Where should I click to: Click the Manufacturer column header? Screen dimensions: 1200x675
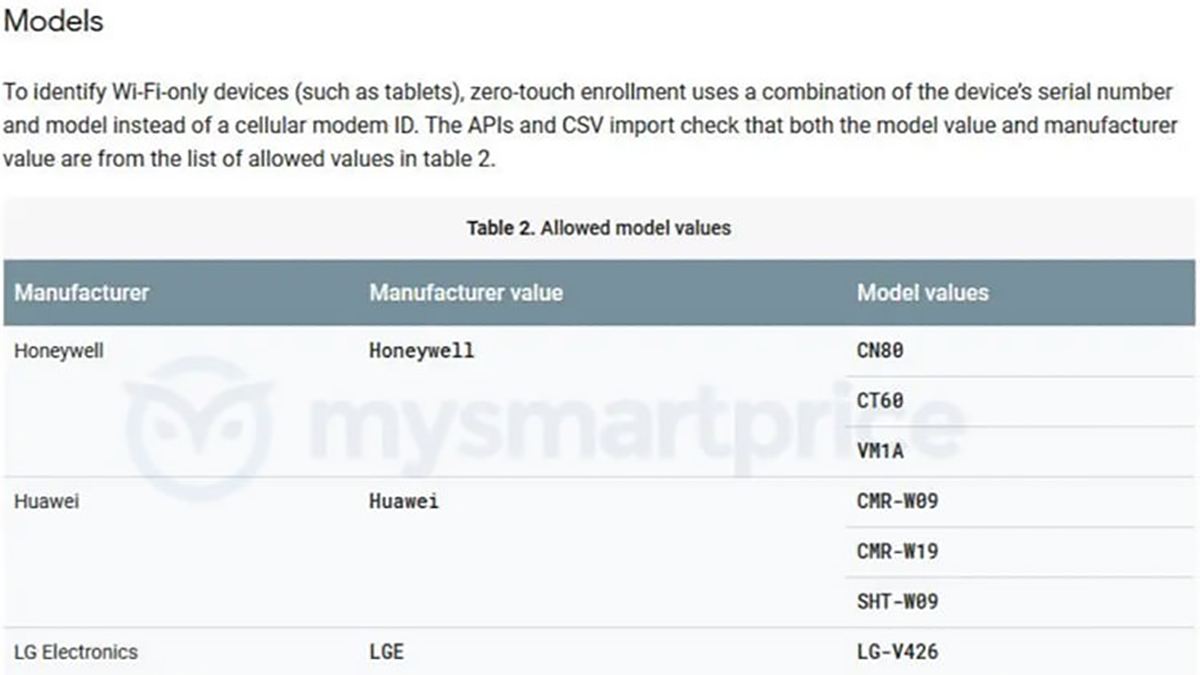point(81,293)
